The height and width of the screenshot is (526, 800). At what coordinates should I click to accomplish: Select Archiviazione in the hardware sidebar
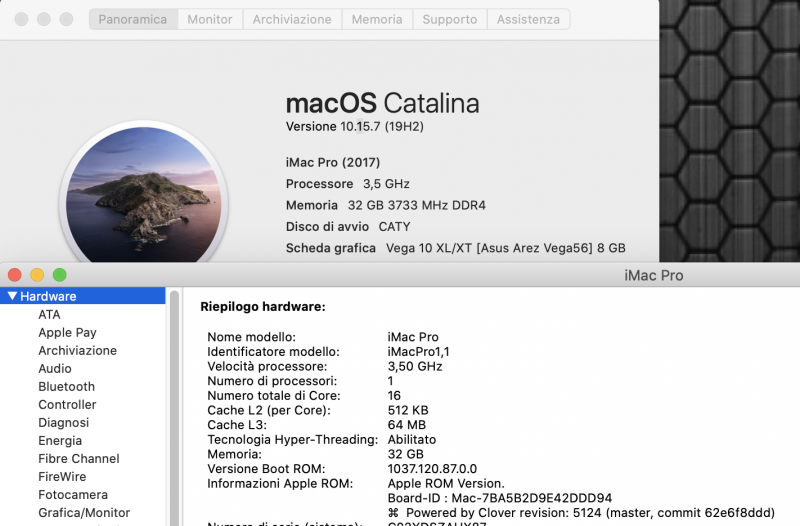[78, 350]
